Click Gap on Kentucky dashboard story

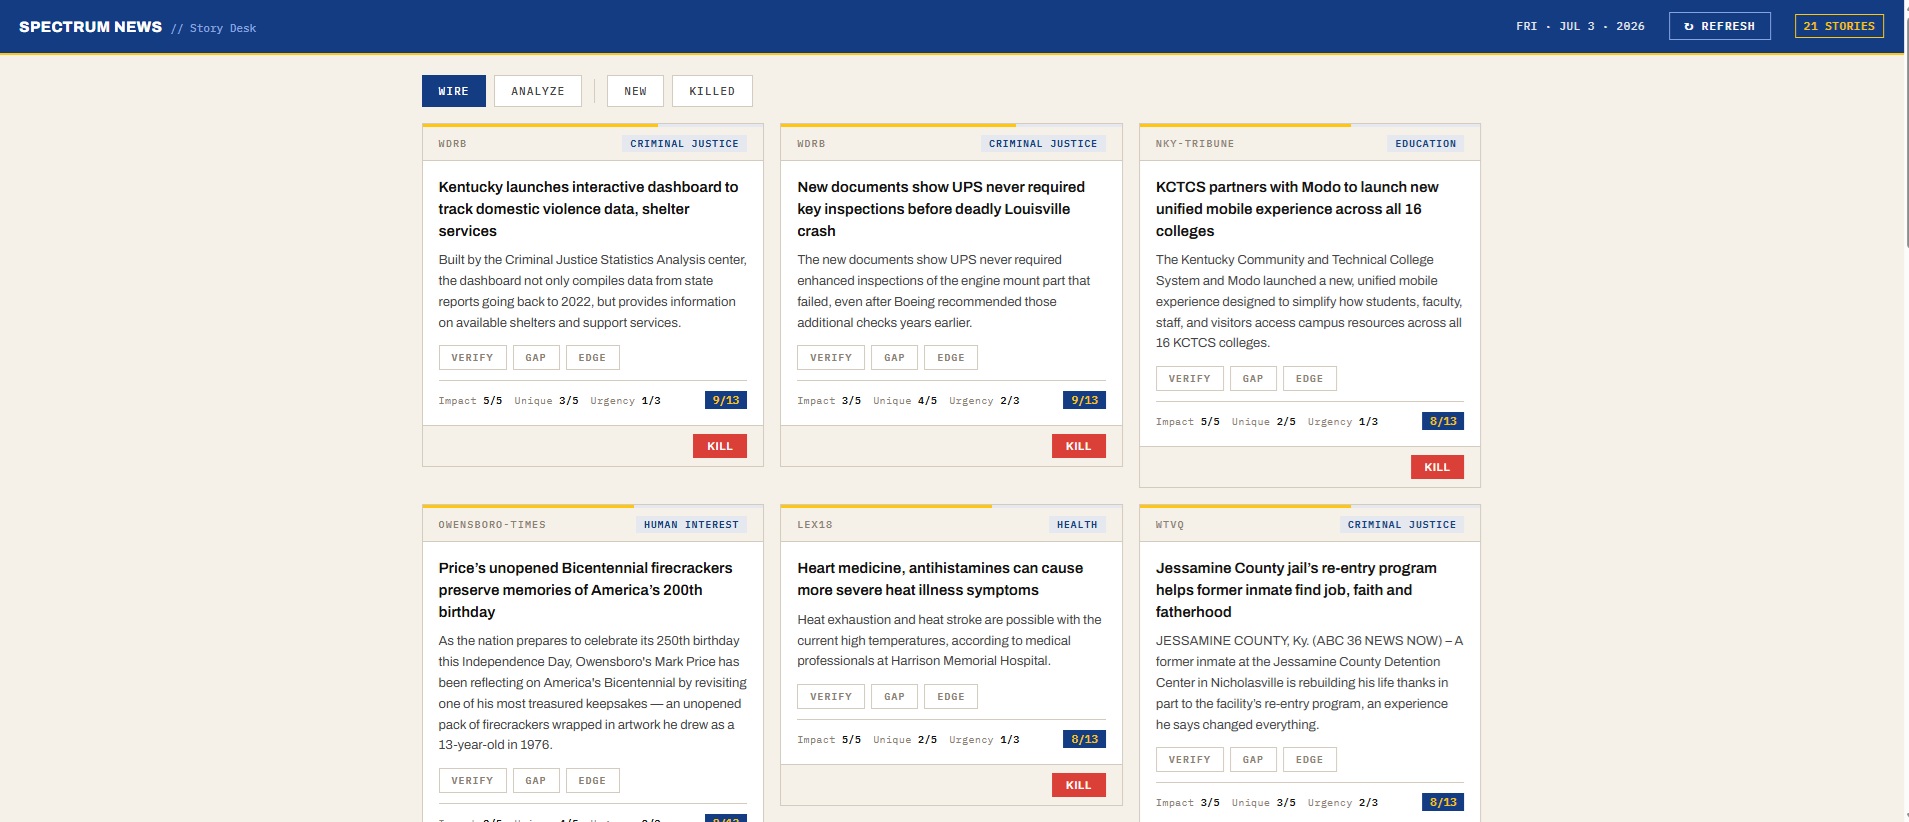click(536, 358)
